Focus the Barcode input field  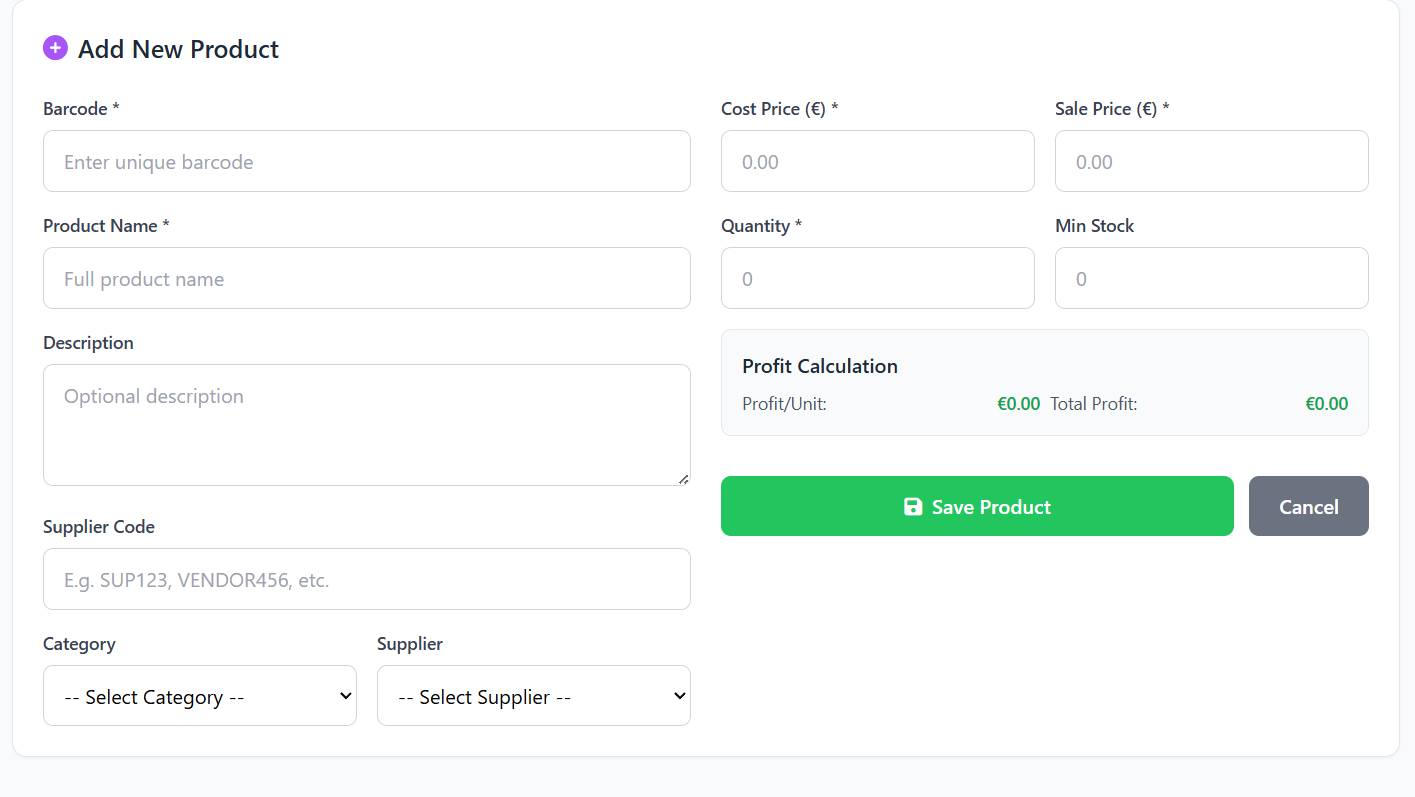coord(366,162)
